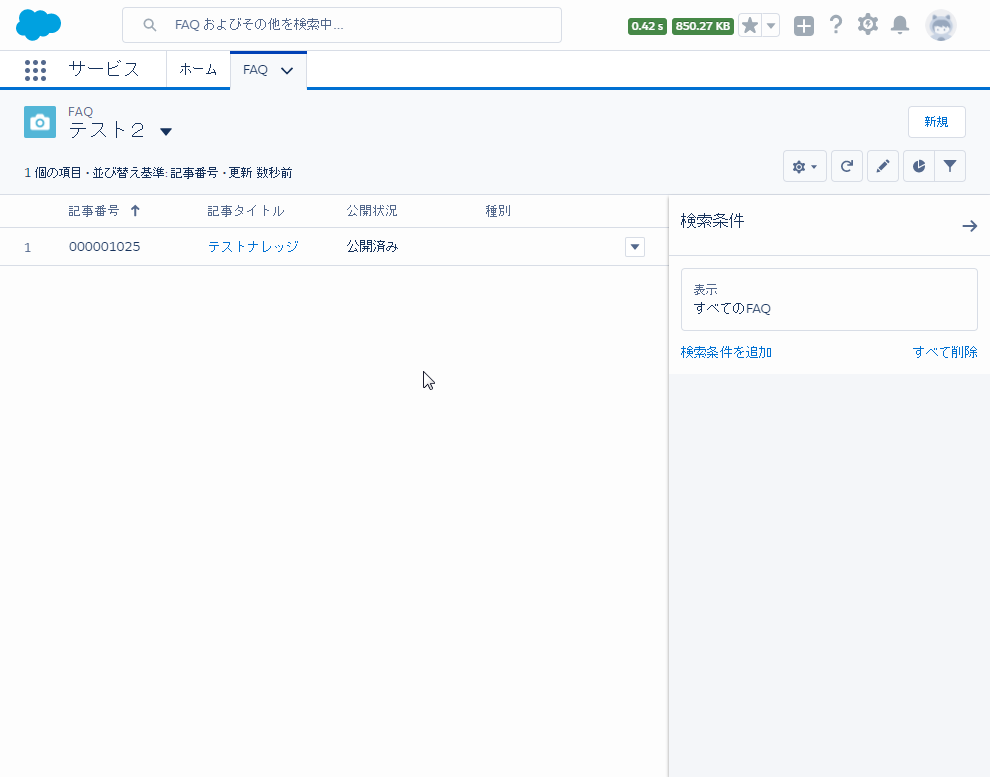Open the App Launcher grid icon
990x777 pixels.
coord(35,70)
